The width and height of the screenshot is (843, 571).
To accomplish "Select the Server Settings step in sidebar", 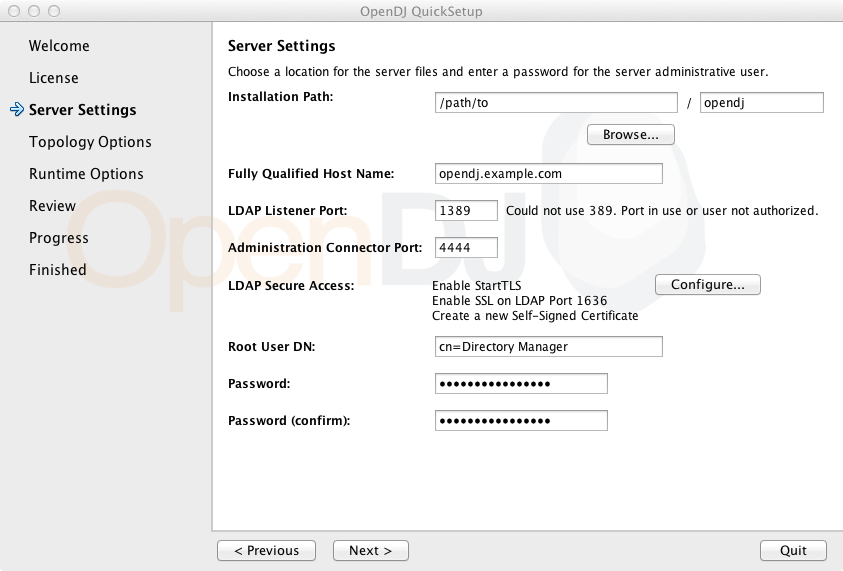I will [x=83, y=110].
